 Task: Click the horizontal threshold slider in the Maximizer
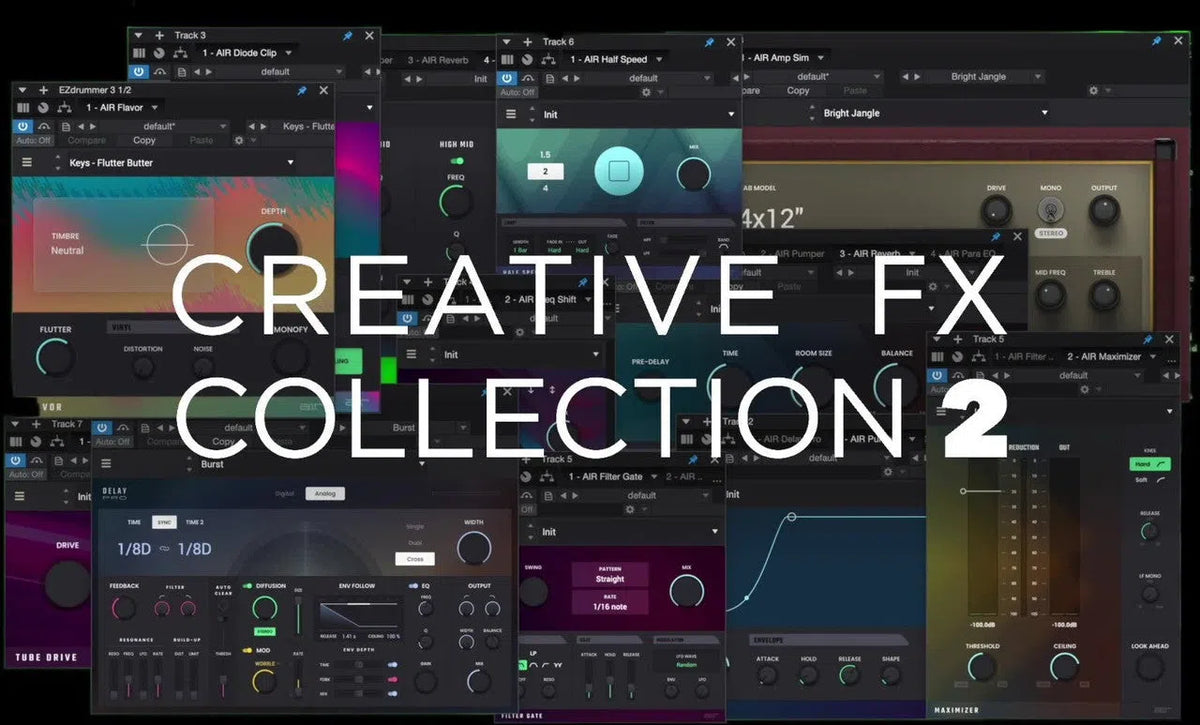coord(963,490)
